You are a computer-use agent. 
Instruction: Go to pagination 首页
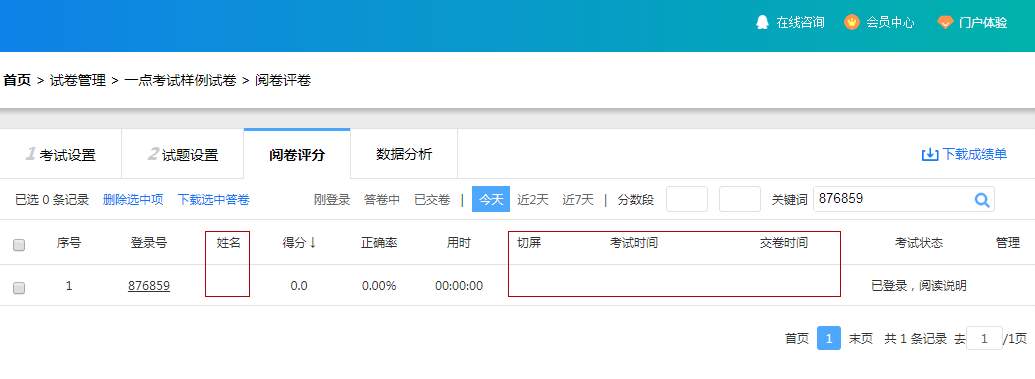797,339
